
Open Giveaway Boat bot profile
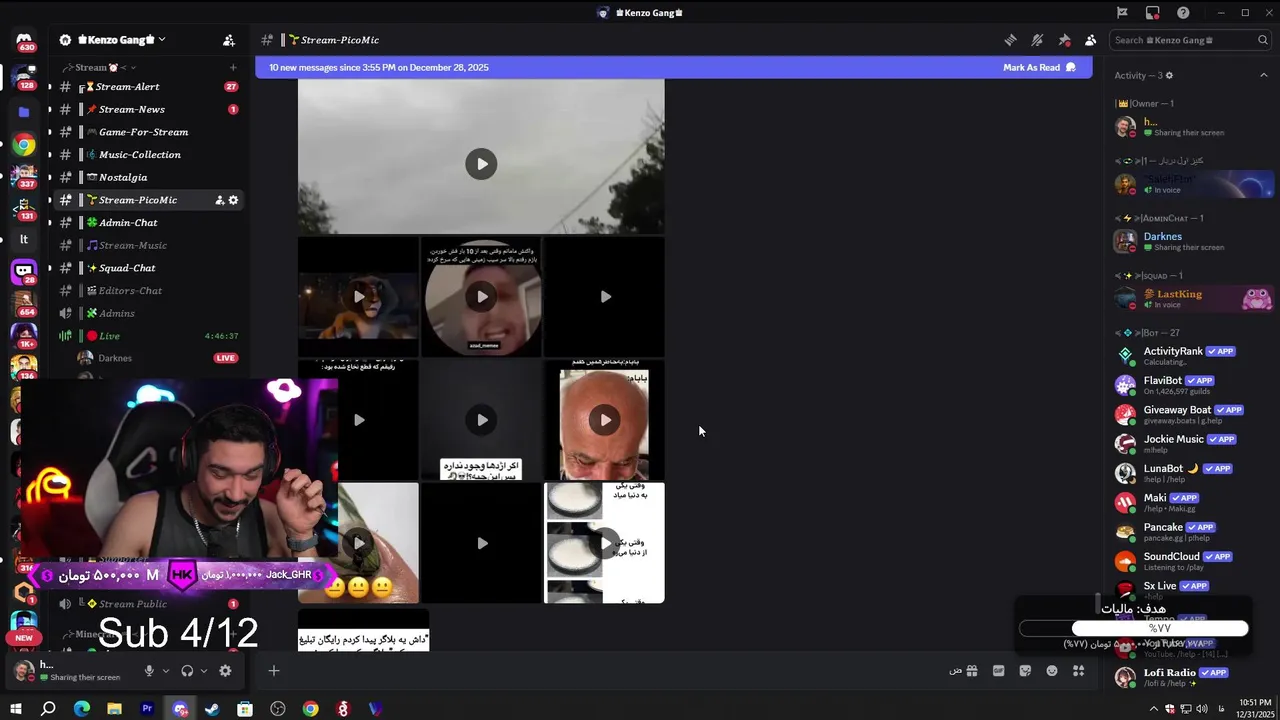point(1193,414)
